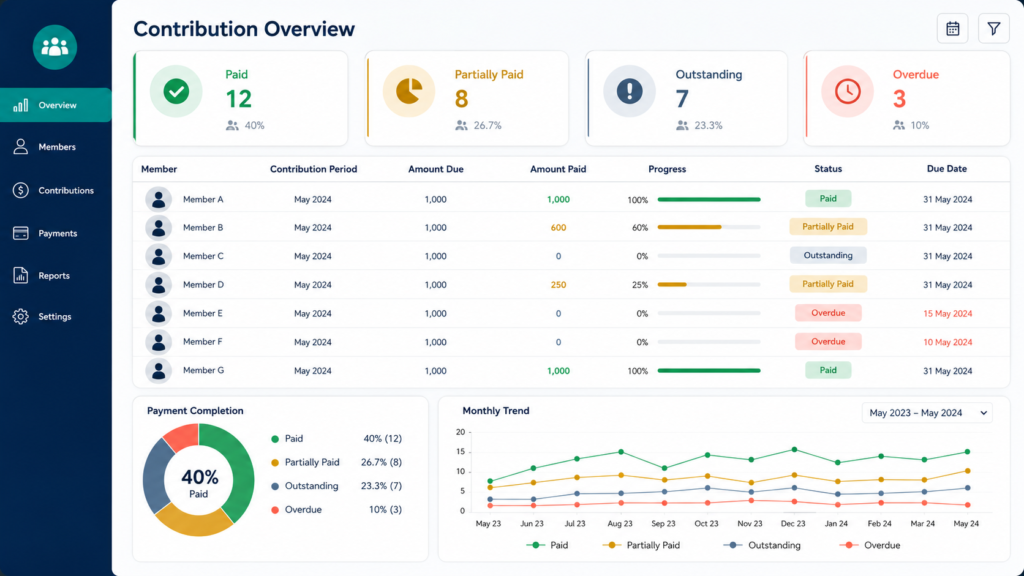Image resolution: width=1024 pixels, height=576 pixels.
Task: Click the group logo in sidebar
Action: 55,47
